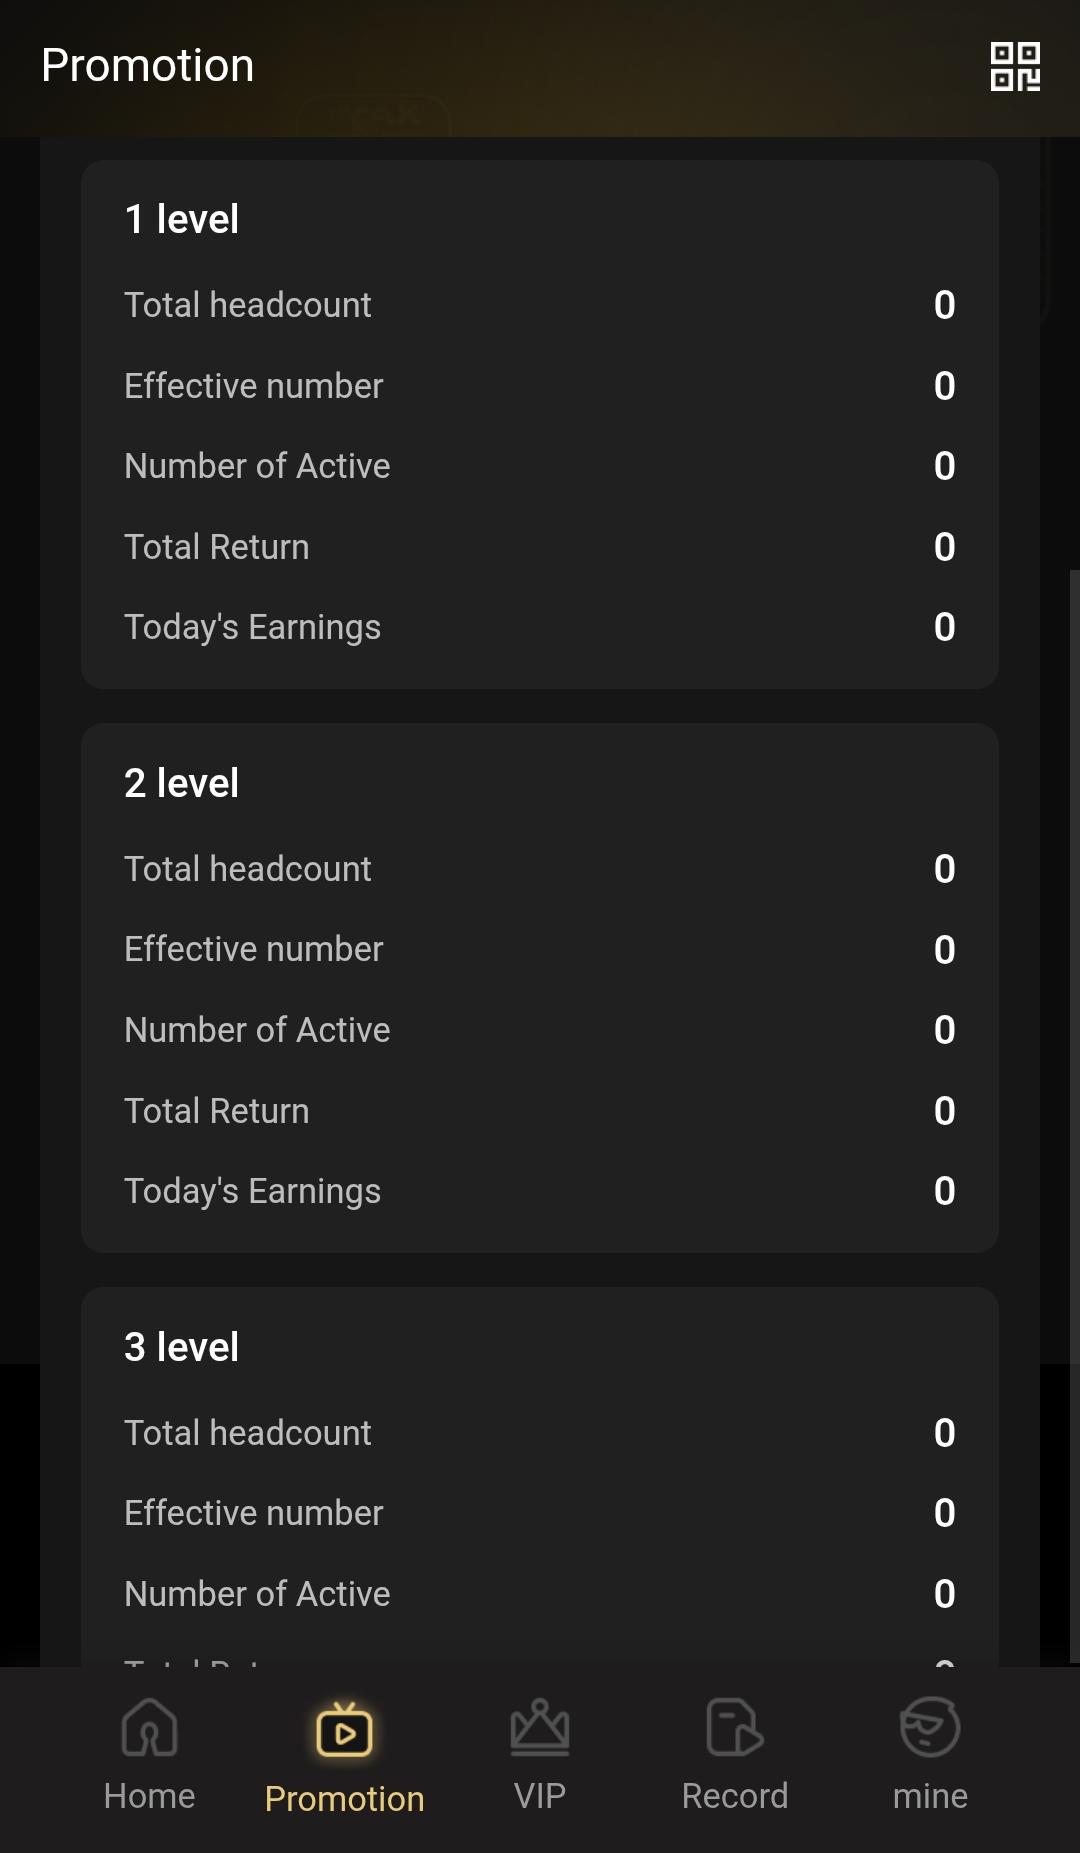Tap the Record document icon

point(734,1728)
